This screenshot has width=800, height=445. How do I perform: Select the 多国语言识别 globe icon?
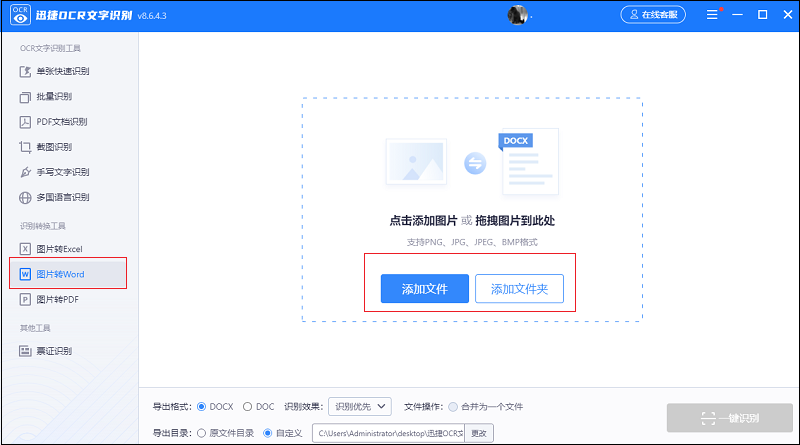point(25,197)
